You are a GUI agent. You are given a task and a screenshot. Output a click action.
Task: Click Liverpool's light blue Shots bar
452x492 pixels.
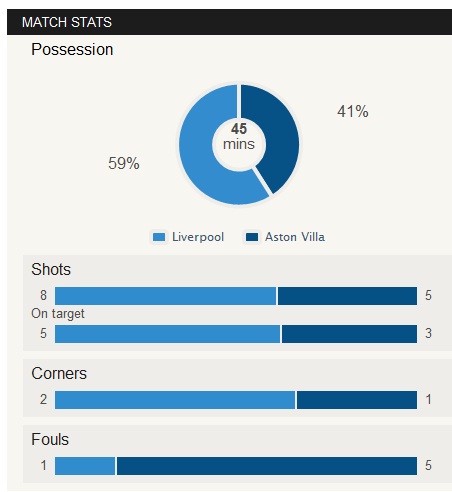[165, 296]
